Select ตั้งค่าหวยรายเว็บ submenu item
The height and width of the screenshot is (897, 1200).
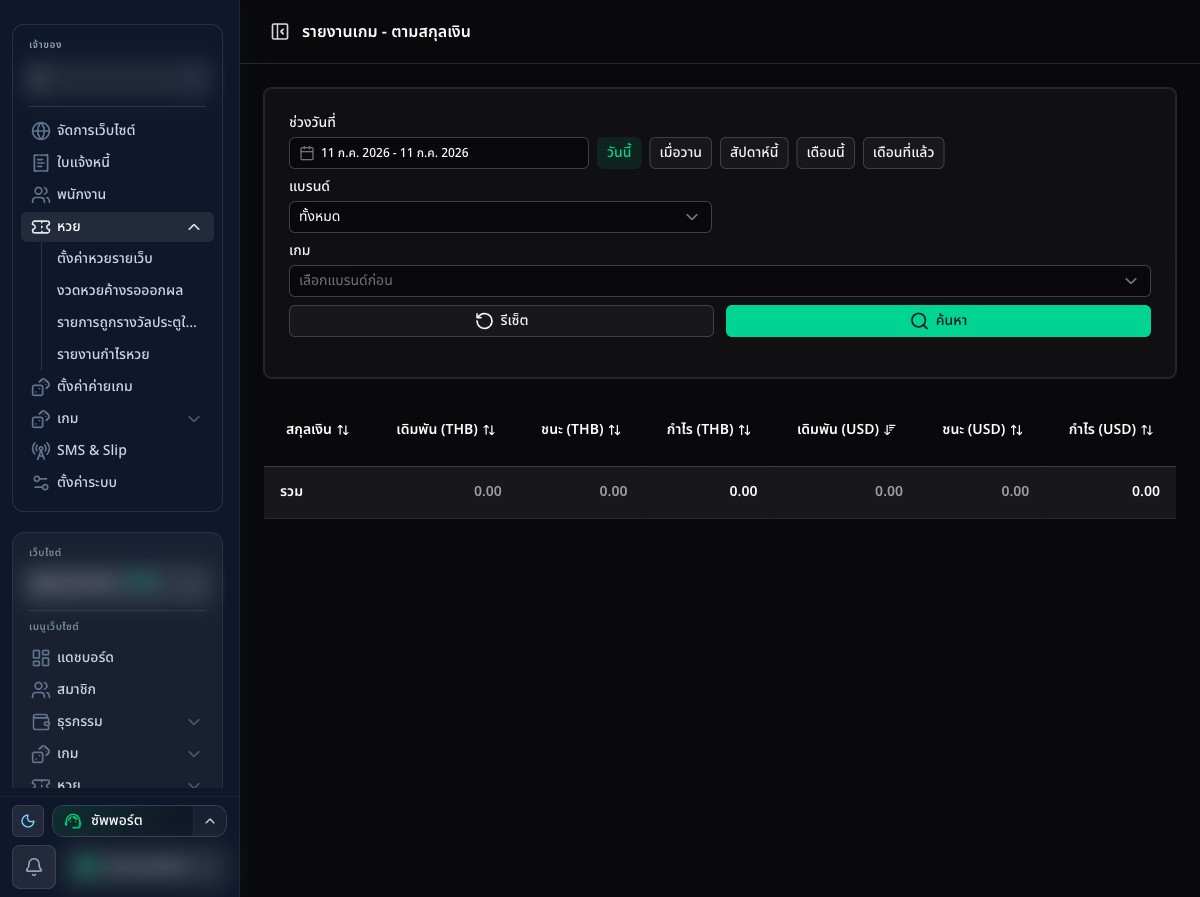[x=105, y=258]
